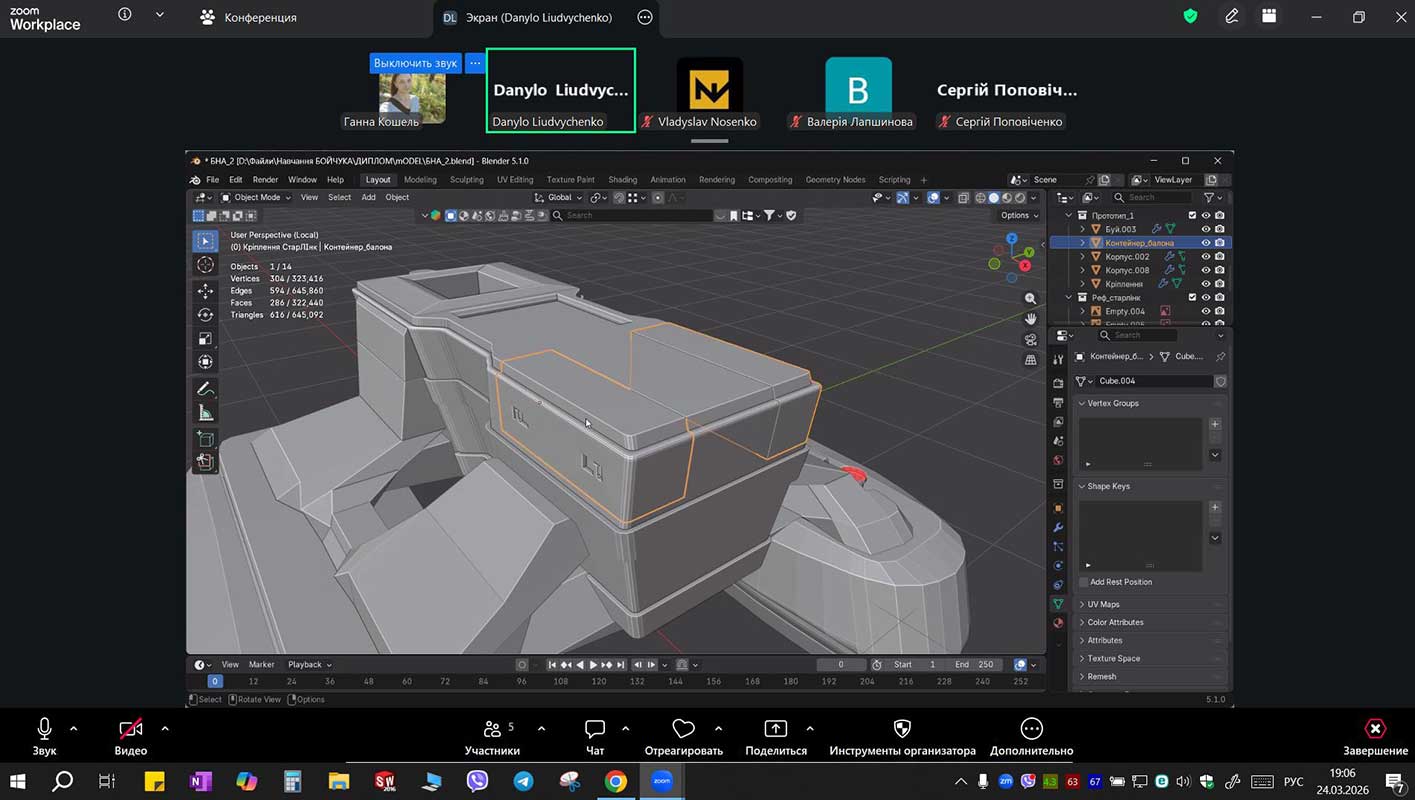Switch to the Modeling workspace tab
This screenshot has height=800, width=1415.
[x=420, y=180]
